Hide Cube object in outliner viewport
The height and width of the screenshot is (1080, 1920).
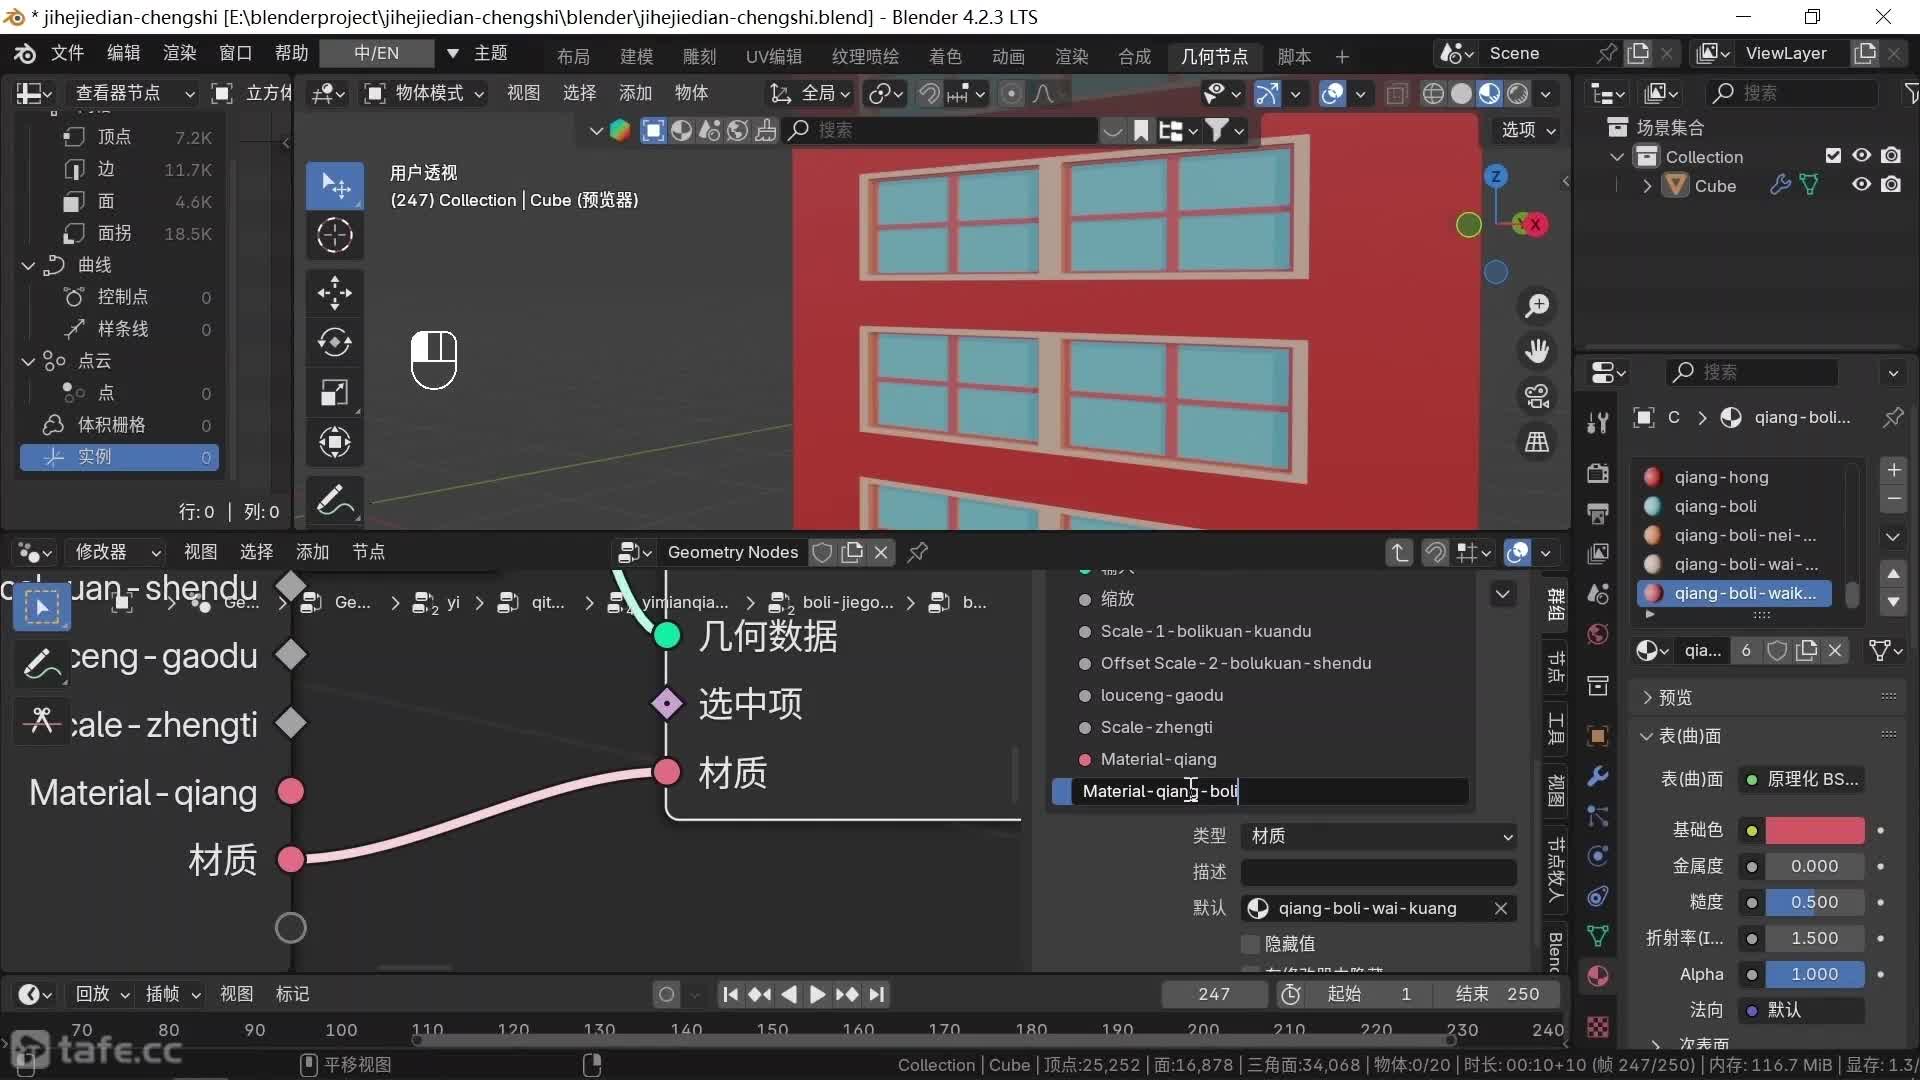pos(1861,185)
